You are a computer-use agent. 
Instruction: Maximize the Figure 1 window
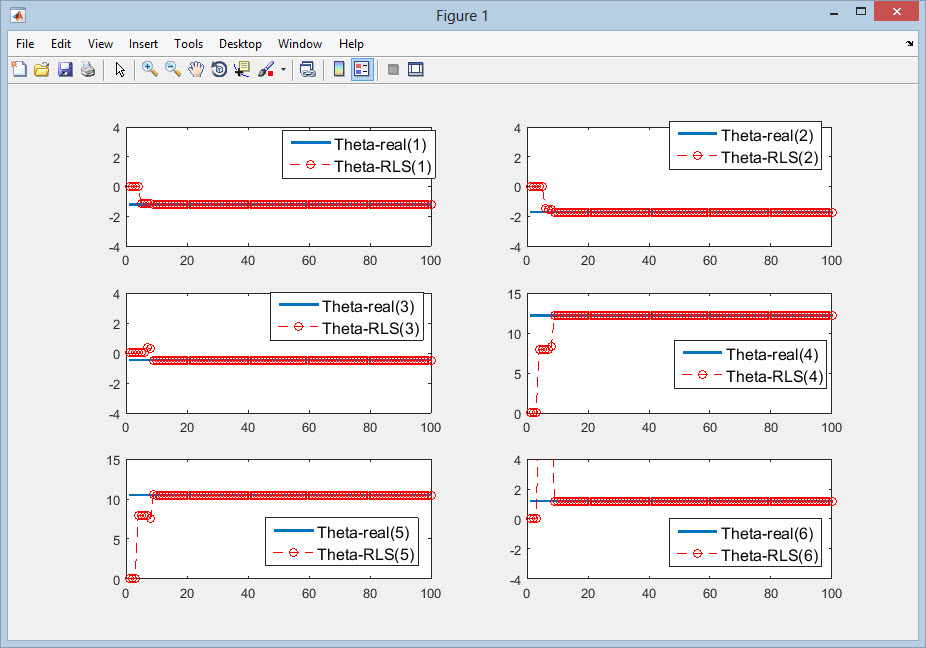point(861,12)
